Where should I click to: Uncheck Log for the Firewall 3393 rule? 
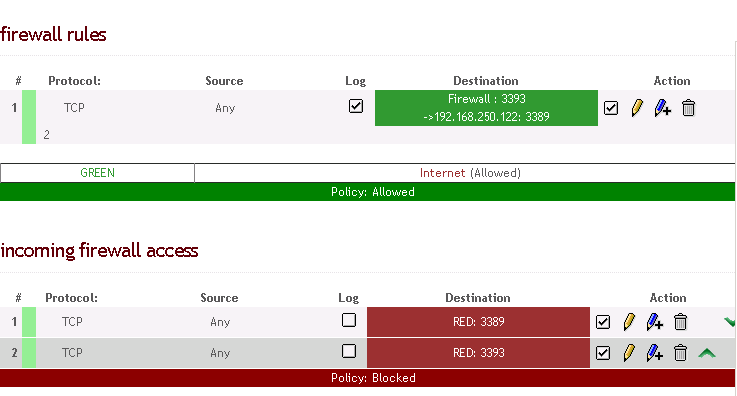pyautogui.click(x=356, y=106)
